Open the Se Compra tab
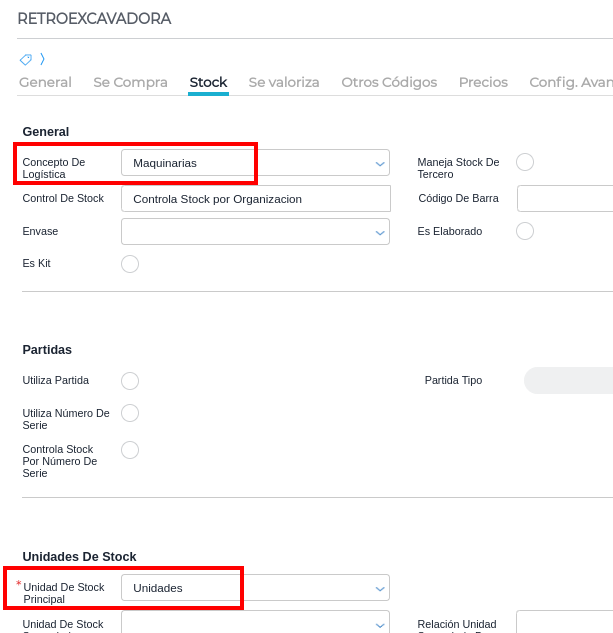 [x=130, y=82]
